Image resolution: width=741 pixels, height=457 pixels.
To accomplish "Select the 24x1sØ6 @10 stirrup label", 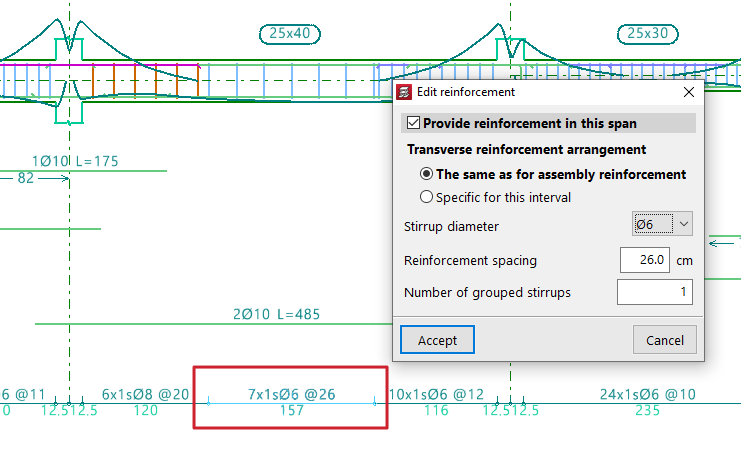I will click(647, 394).
